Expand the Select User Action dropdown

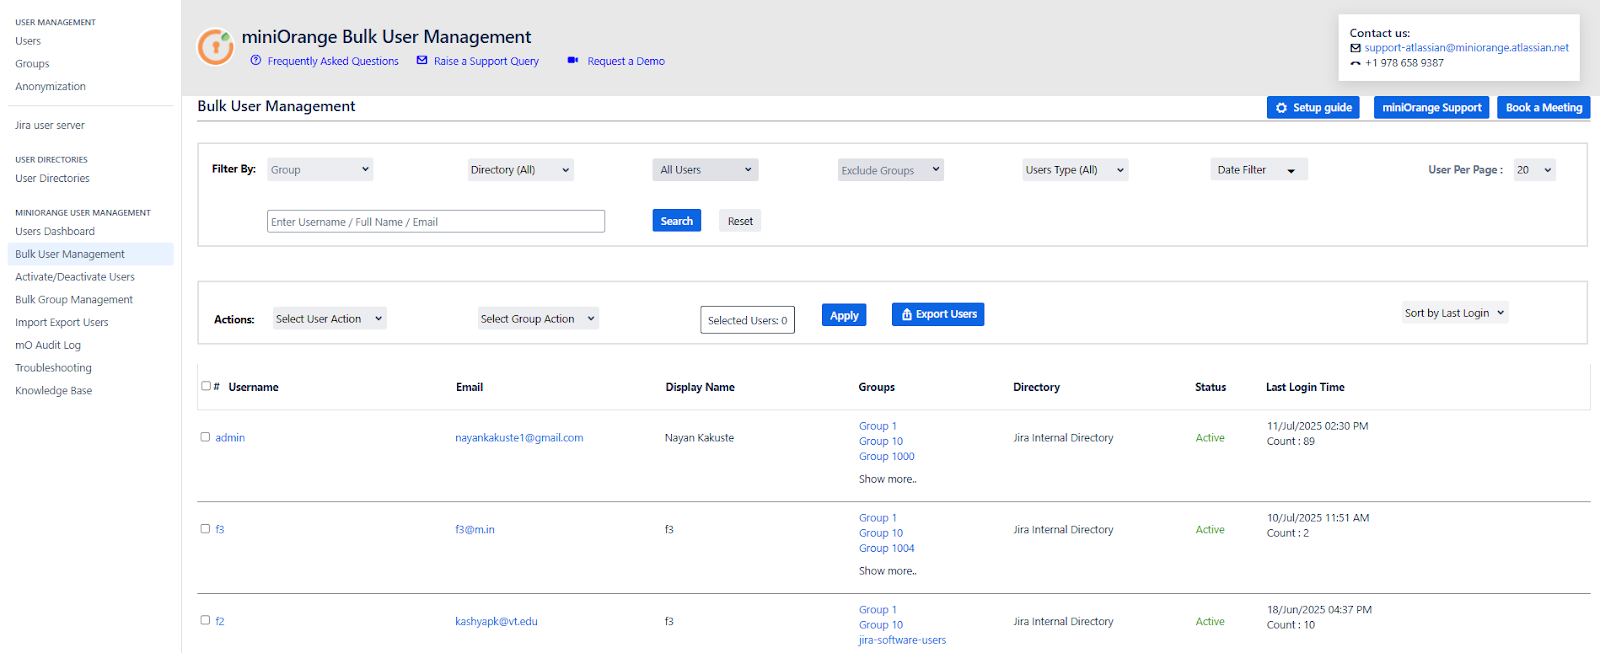(329, 319)
